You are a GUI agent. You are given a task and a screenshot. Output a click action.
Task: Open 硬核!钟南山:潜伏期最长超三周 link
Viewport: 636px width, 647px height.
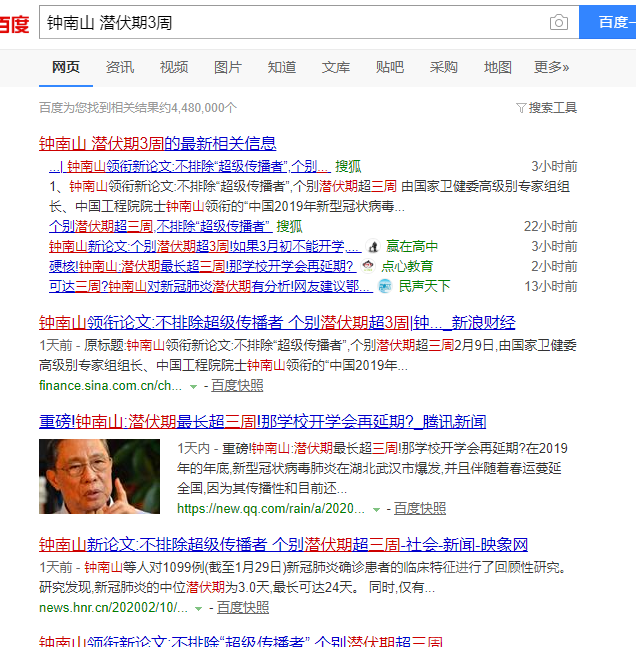(202, 267)
